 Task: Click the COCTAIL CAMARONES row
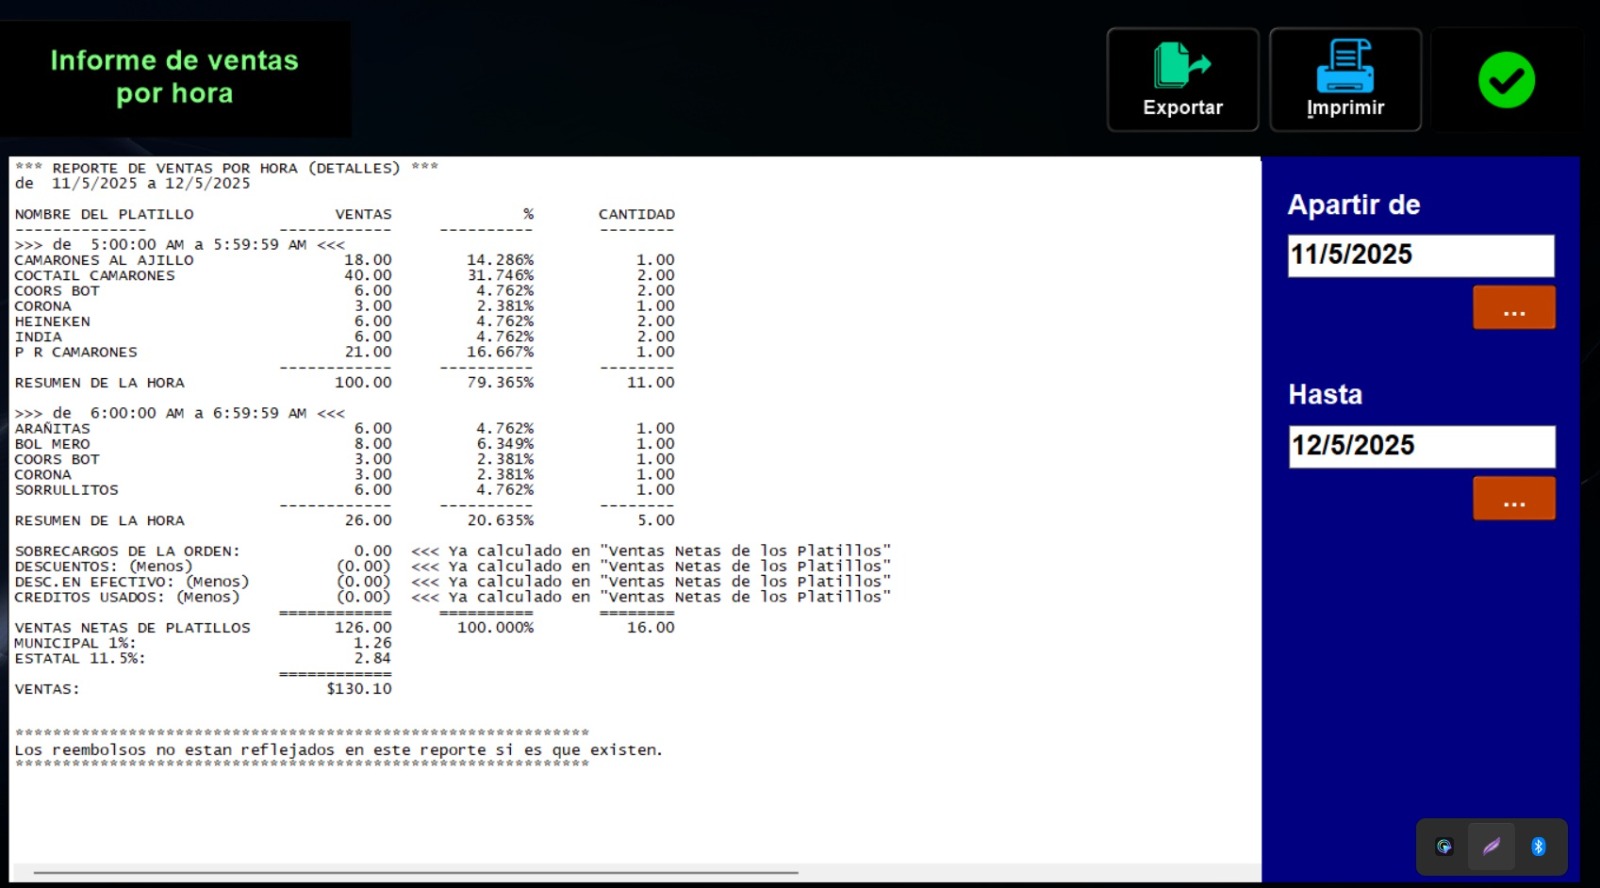[95, 276]
